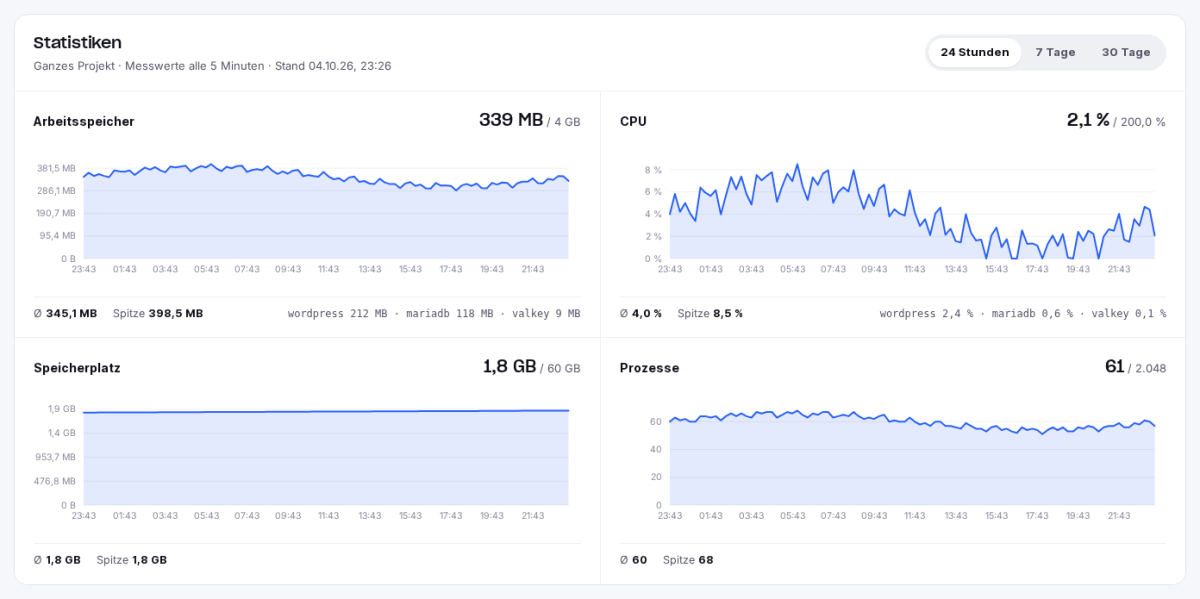This screenshot has height=599, width=1200.
Task: Click the / 60 GB storage limit text
Action: click(560, 369)
